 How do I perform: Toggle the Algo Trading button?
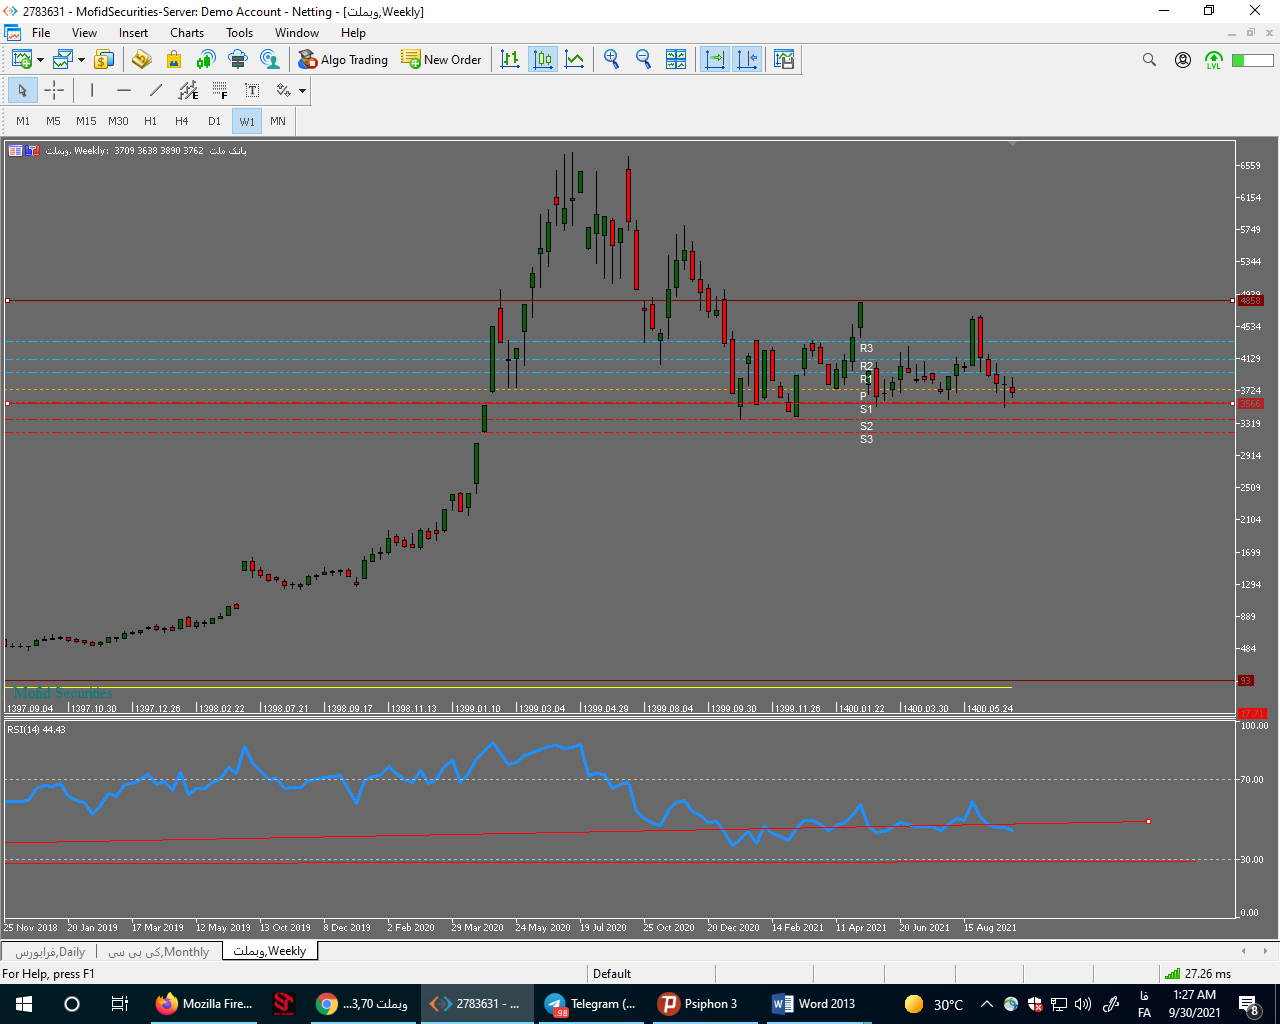pyautogui.click(x=343, y=60)
